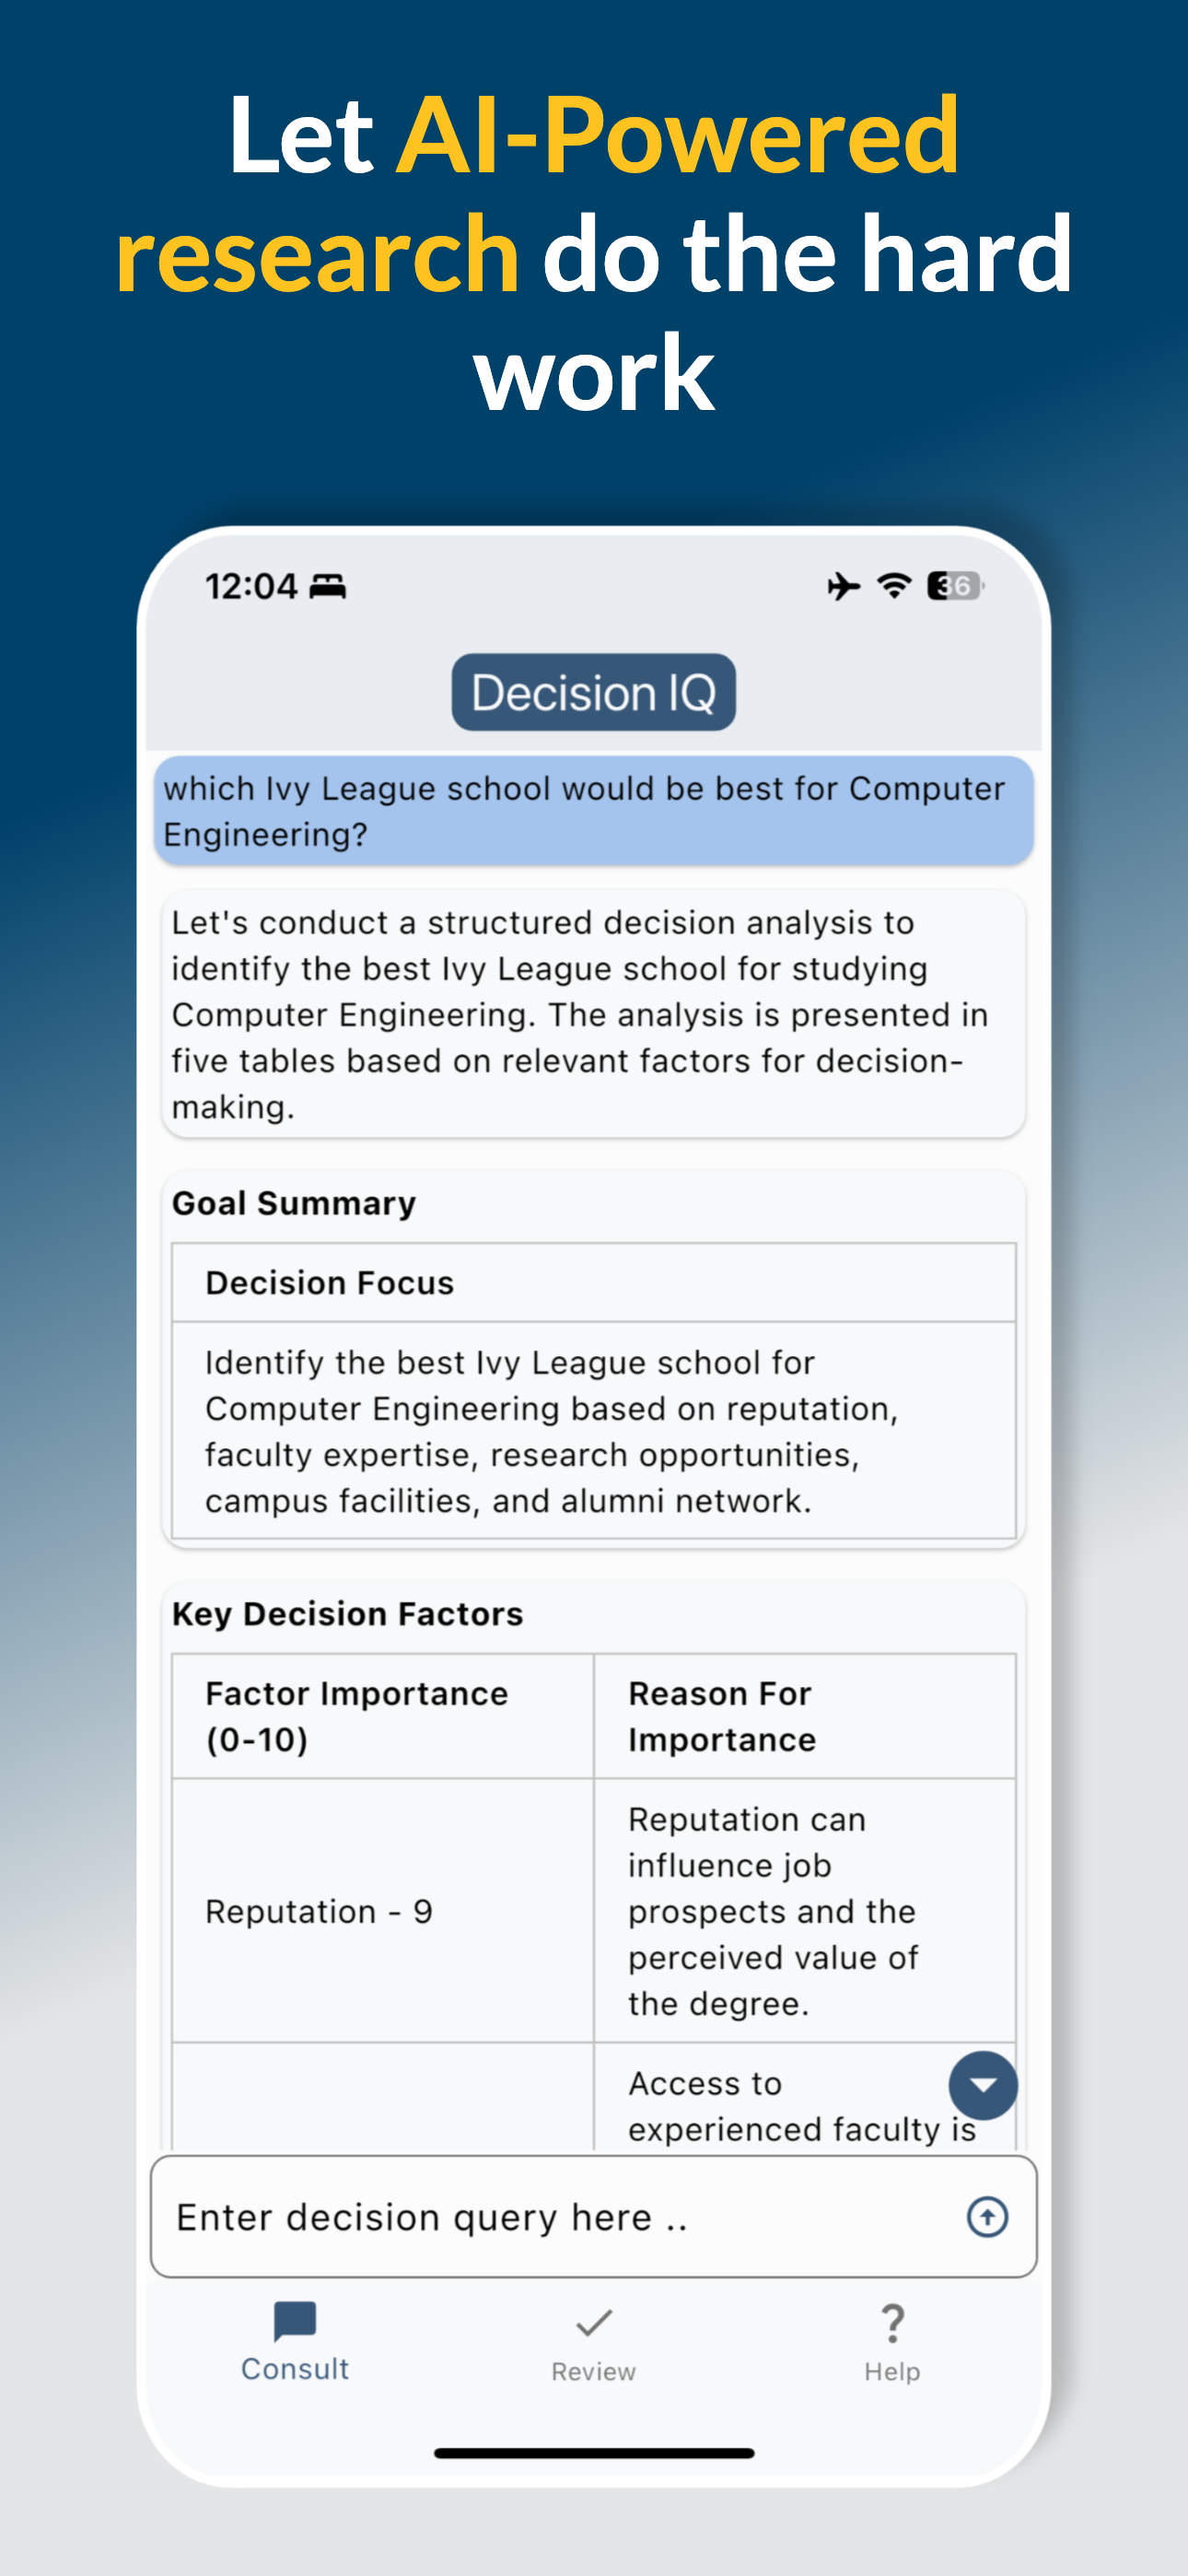The height and width of the screenshot is (2576, 1188).
Task: Tap the Wi-Fi status icon
Action: click(894, 586)
